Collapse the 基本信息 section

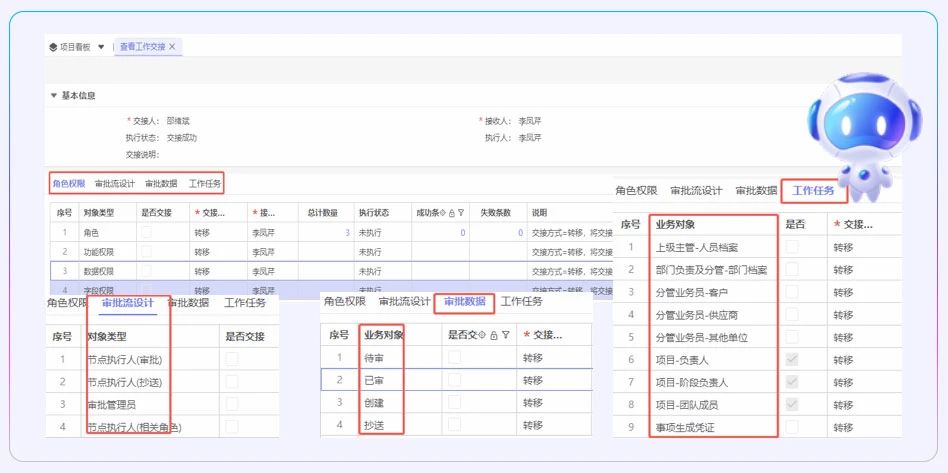pyautogui.click(x=54, y=96)
